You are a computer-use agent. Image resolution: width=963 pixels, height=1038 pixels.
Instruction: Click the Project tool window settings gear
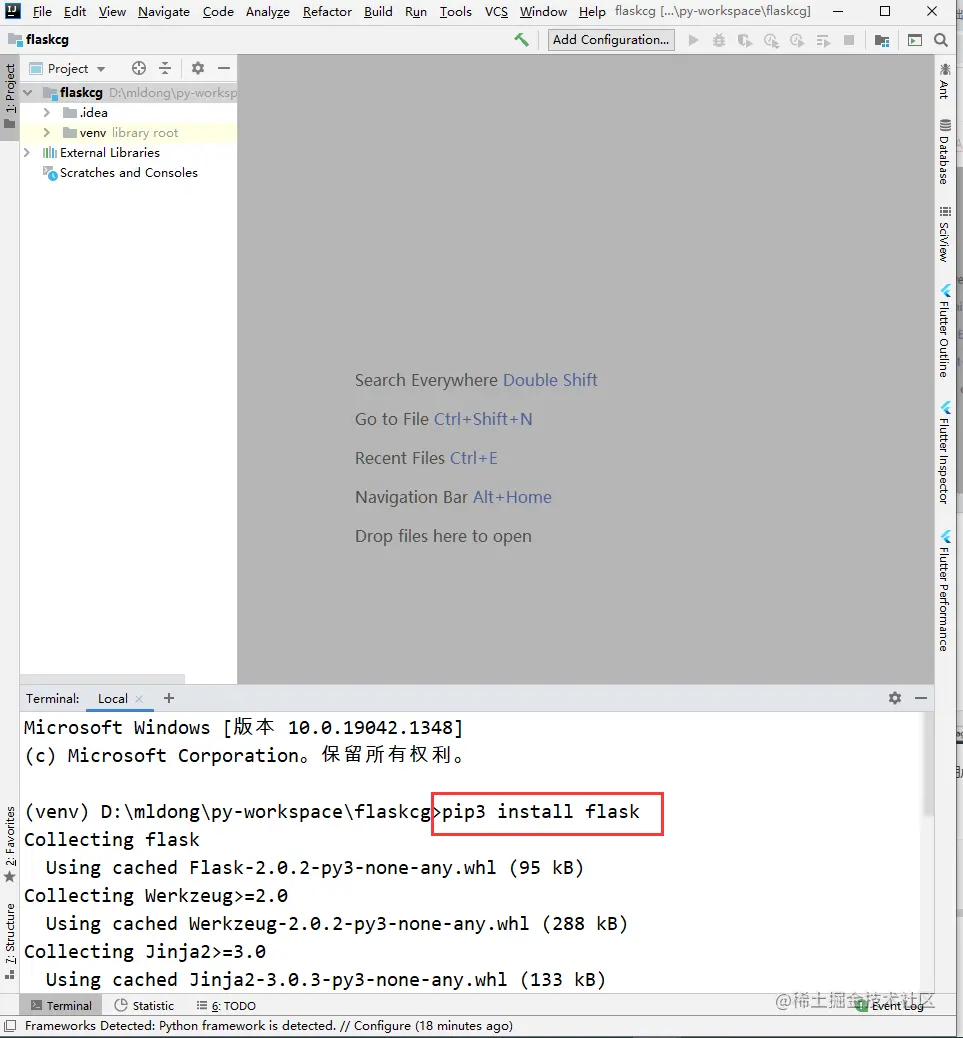pos(197,68)
